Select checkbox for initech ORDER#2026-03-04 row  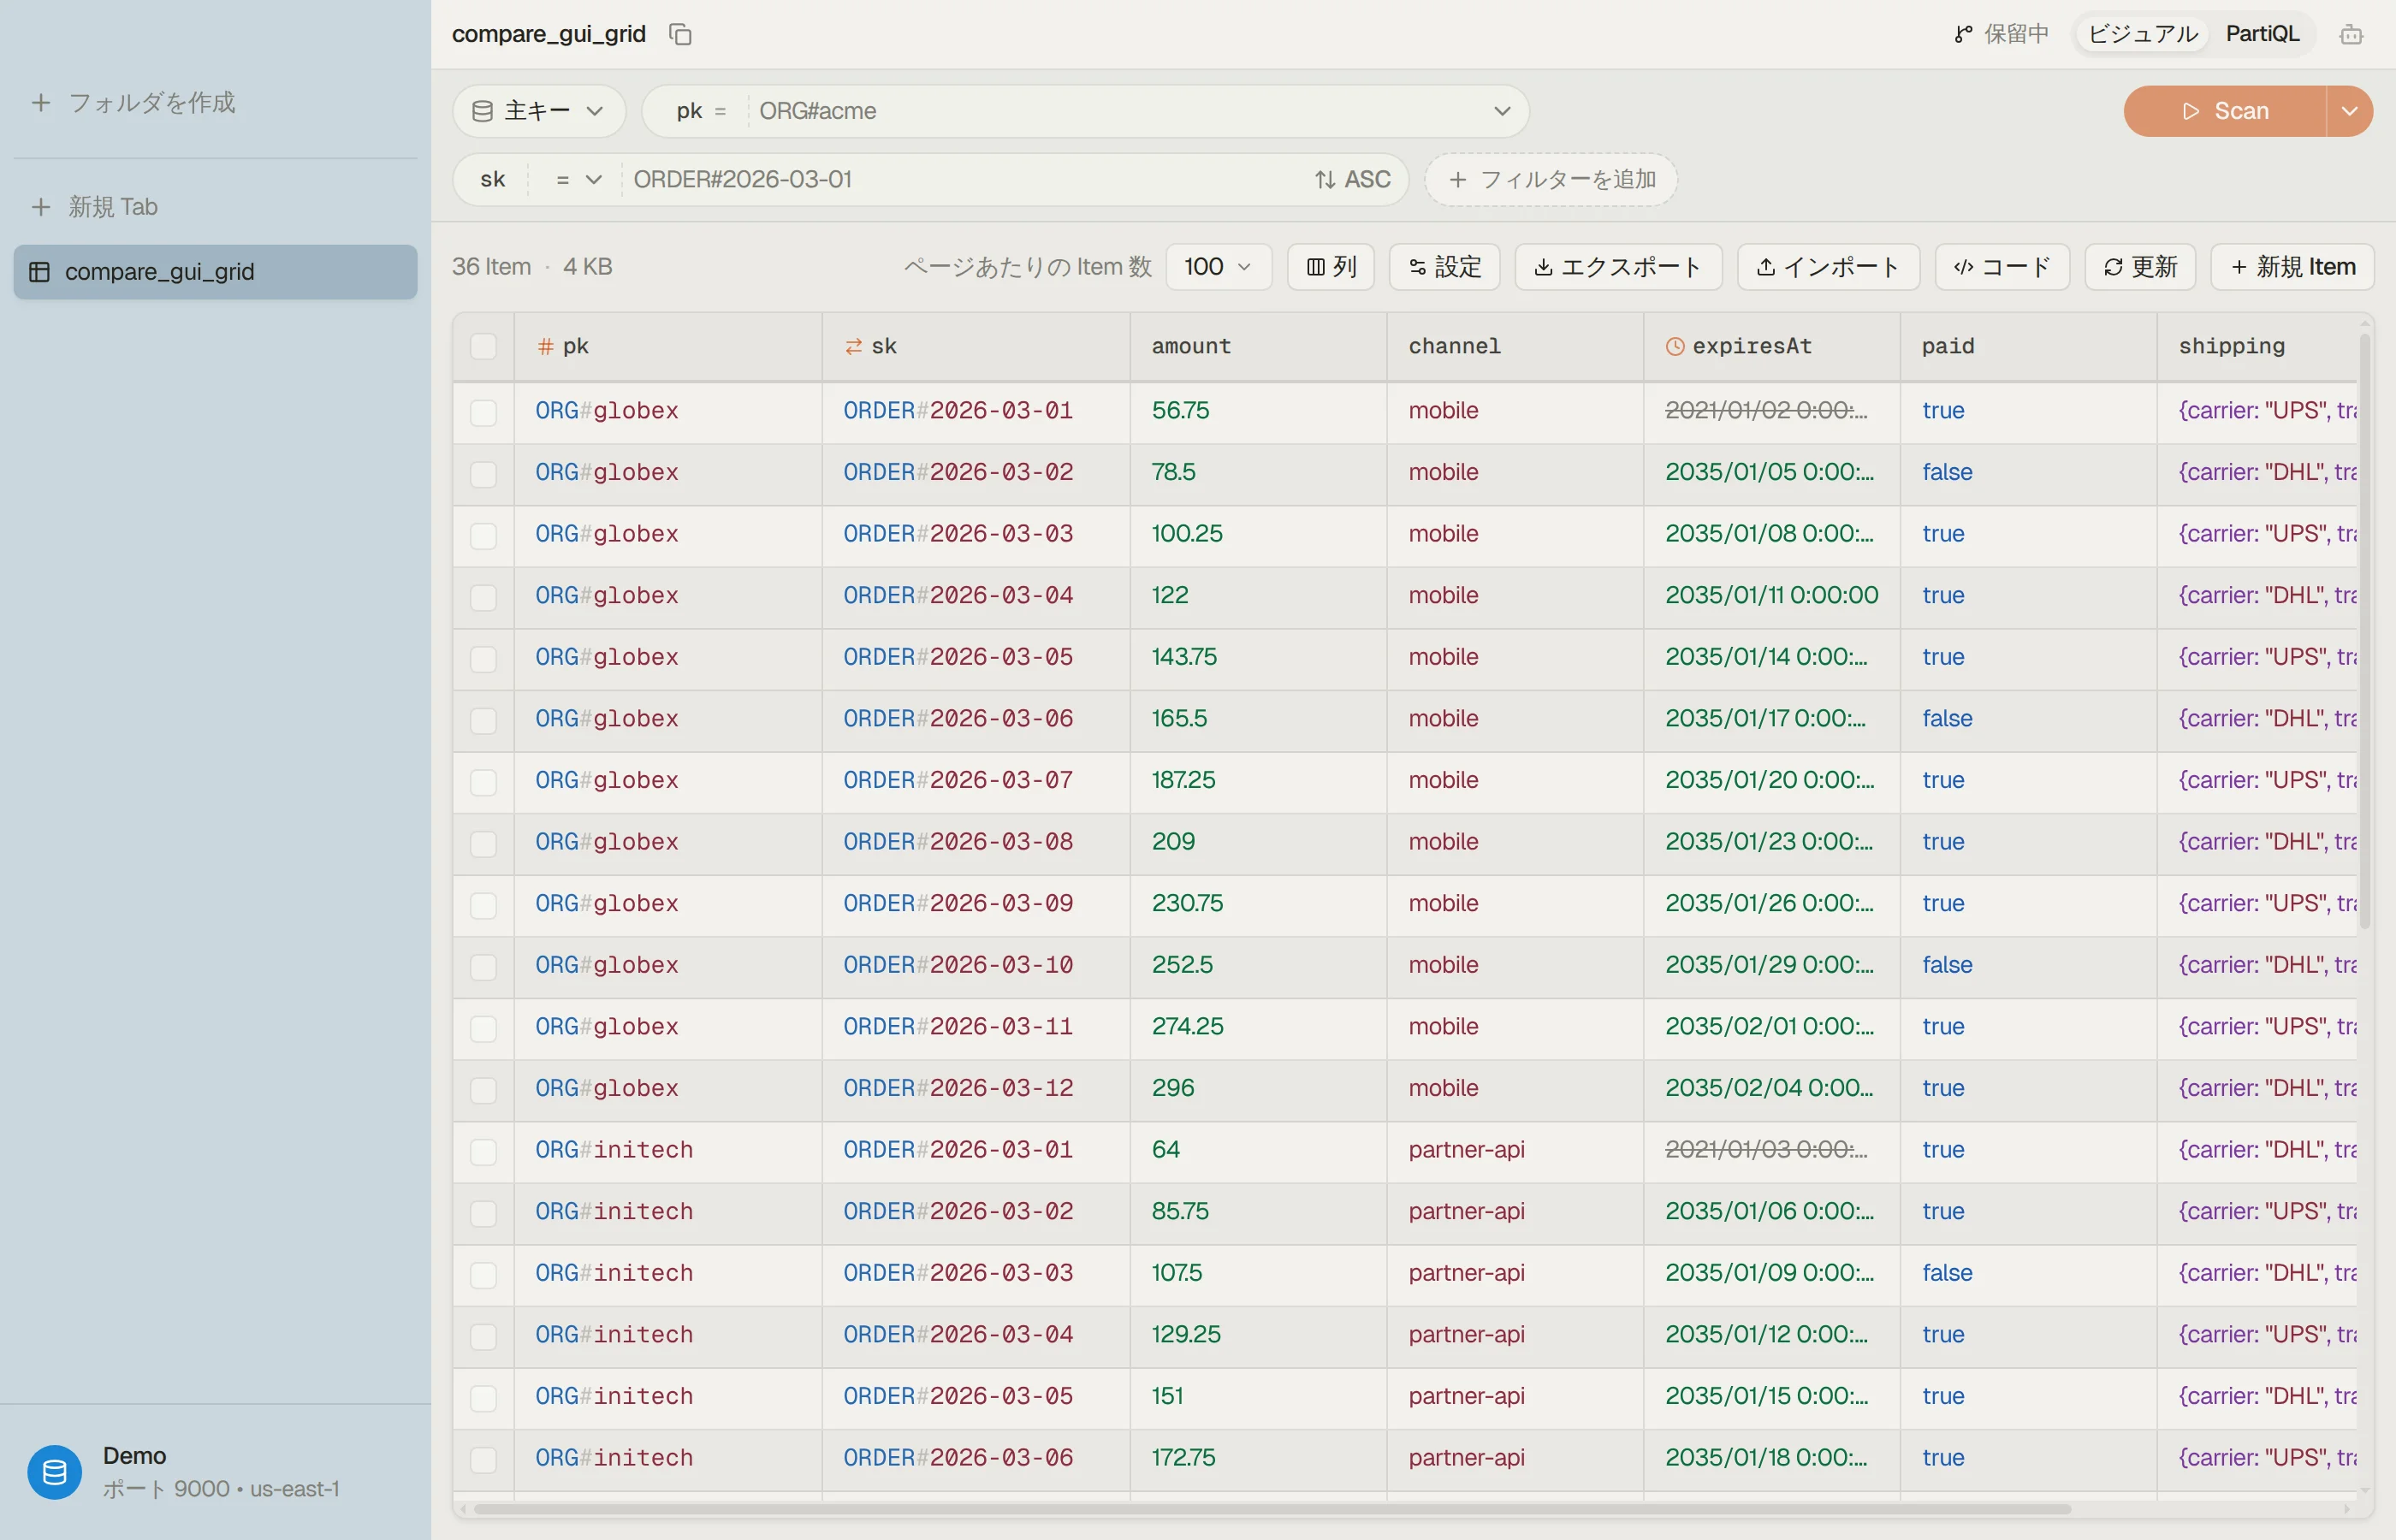483,1336
